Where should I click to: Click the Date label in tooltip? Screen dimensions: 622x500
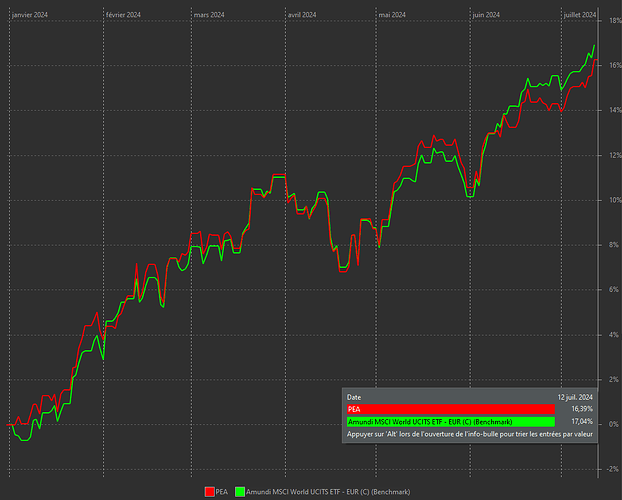point(354,397)
